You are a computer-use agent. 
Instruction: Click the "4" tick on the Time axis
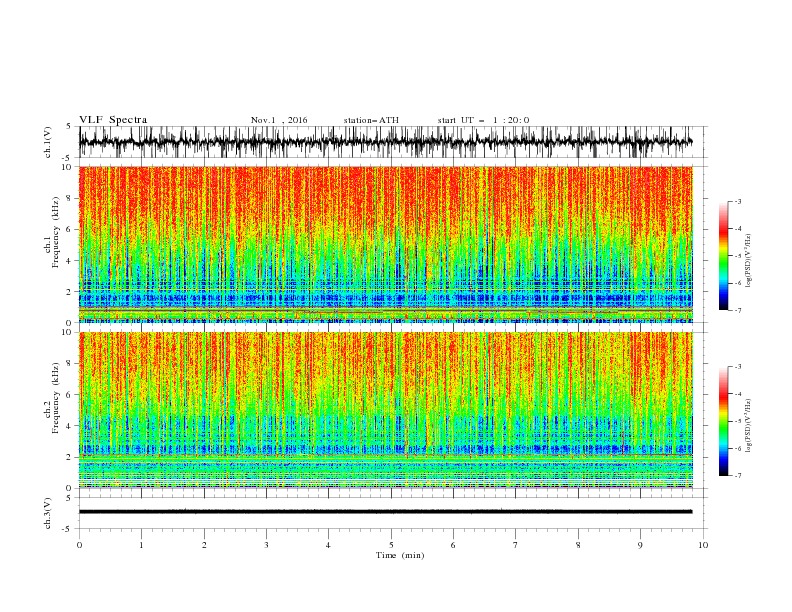pos(328,545)
